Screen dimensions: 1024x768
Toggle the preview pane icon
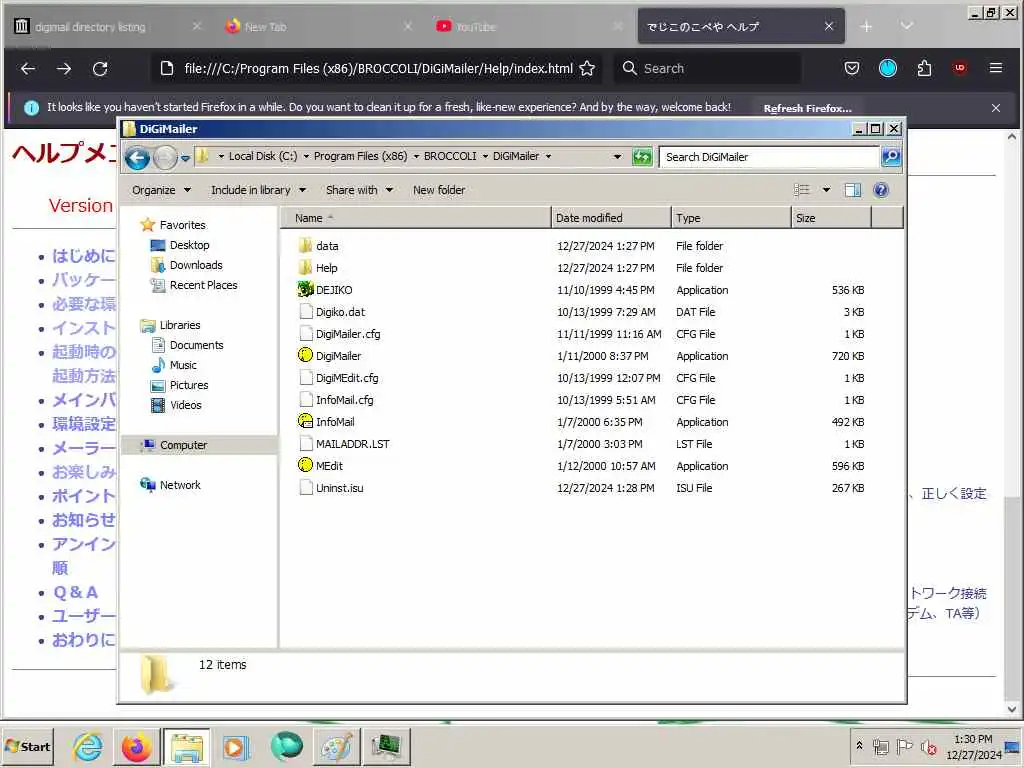click(x=853, y=190)
